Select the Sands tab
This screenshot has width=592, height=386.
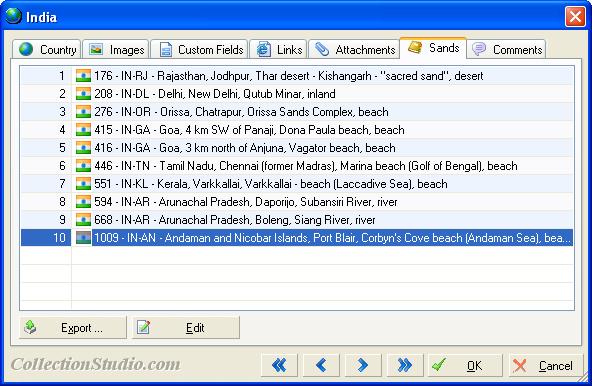(433, 48)
